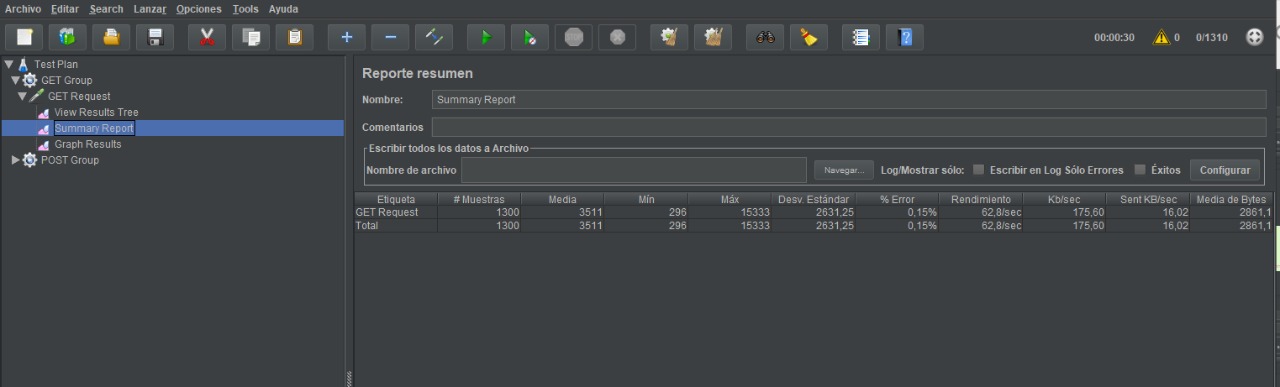Open the Archivo menu
Image resolution: width=1280 pixels, height=387 pixels.
pyautogui.click(x=23, y=9)
